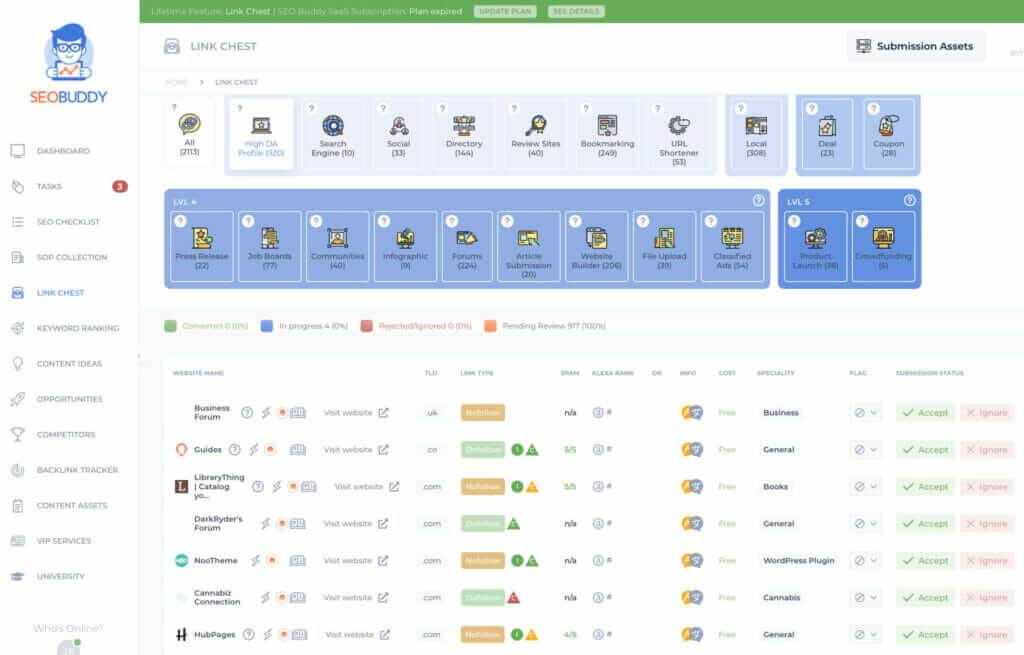Select the Infographic category icon
The image size is (1024, 655).
406,238
